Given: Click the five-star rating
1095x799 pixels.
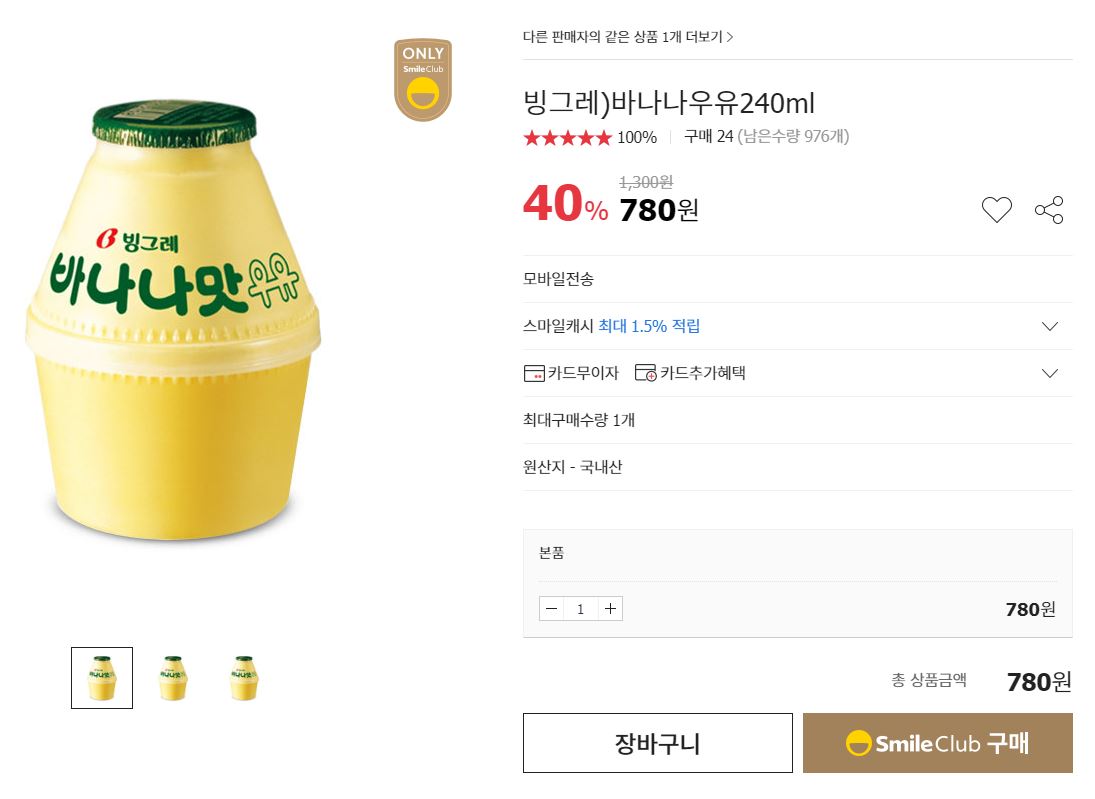Looking at the screenshot, I should 567,138.
